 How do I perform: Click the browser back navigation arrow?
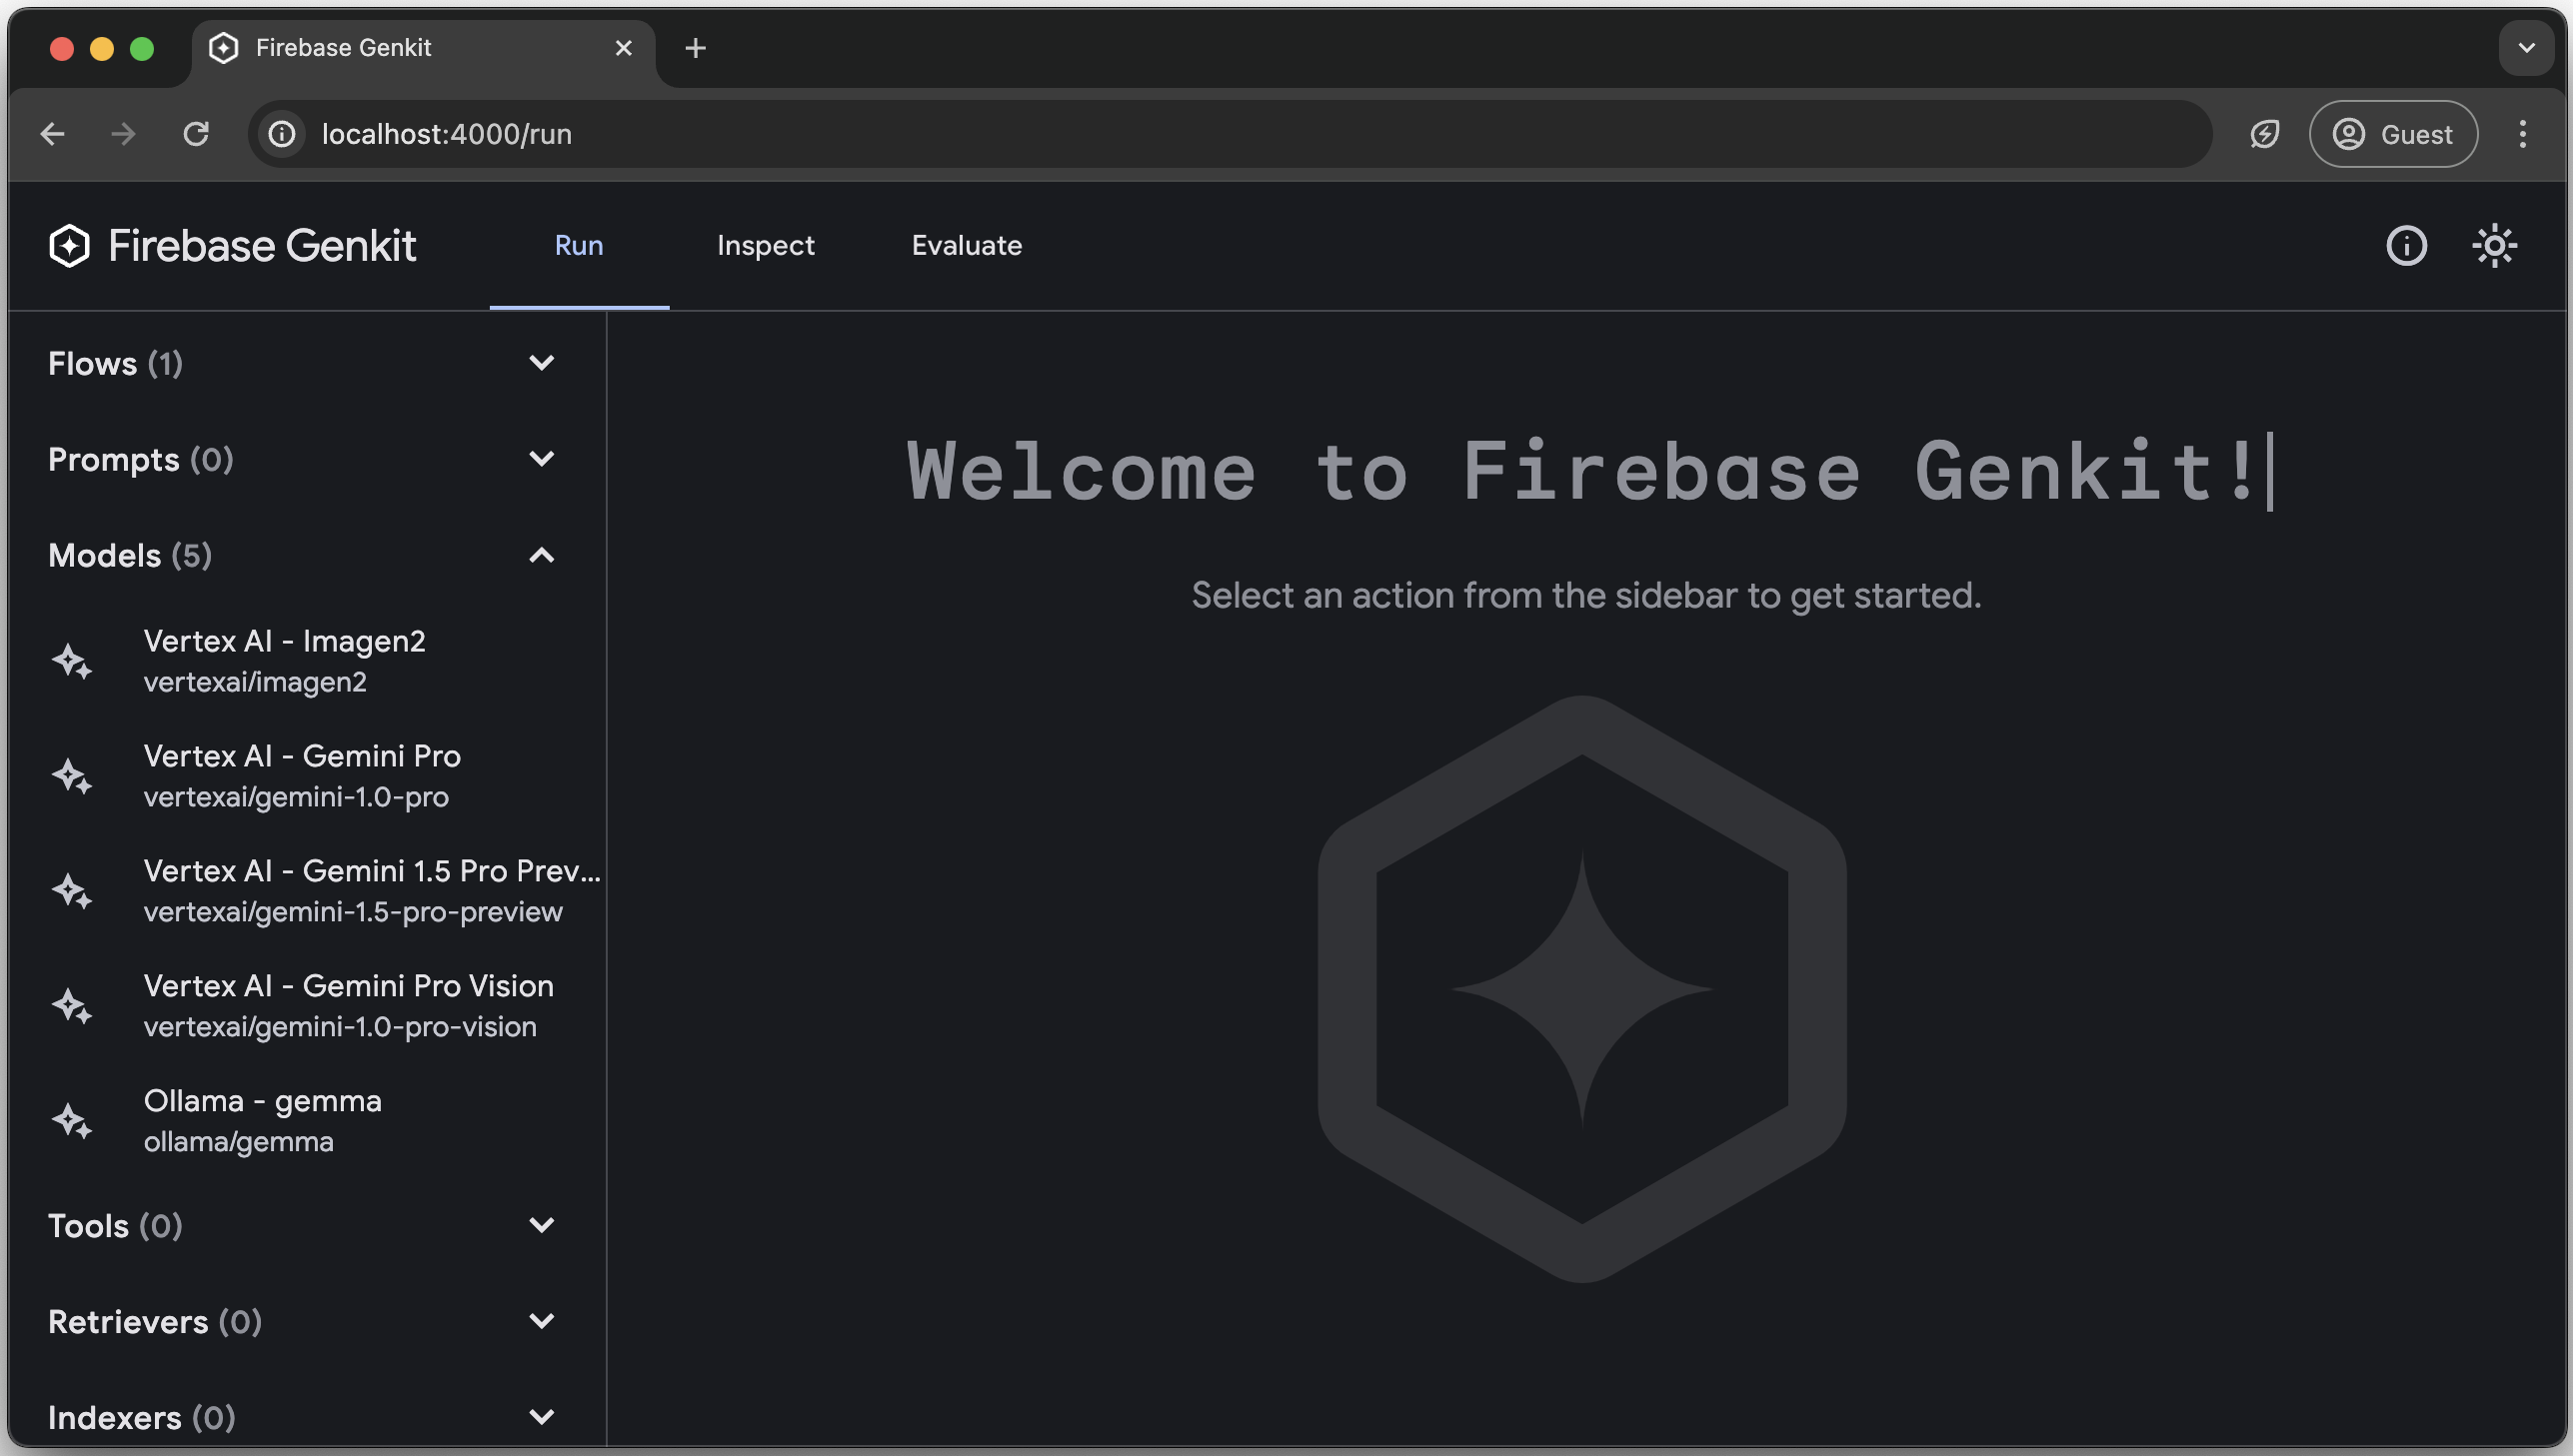pyautogui.click(x=48, y=134)
